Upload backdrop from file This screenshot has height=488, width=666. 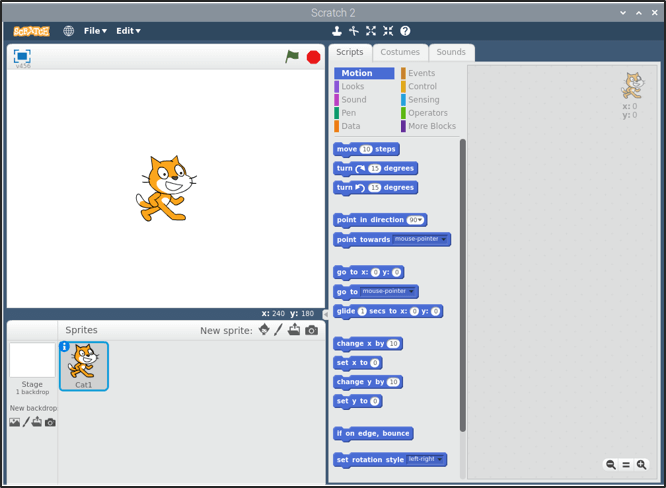click(x=37, y=422)
